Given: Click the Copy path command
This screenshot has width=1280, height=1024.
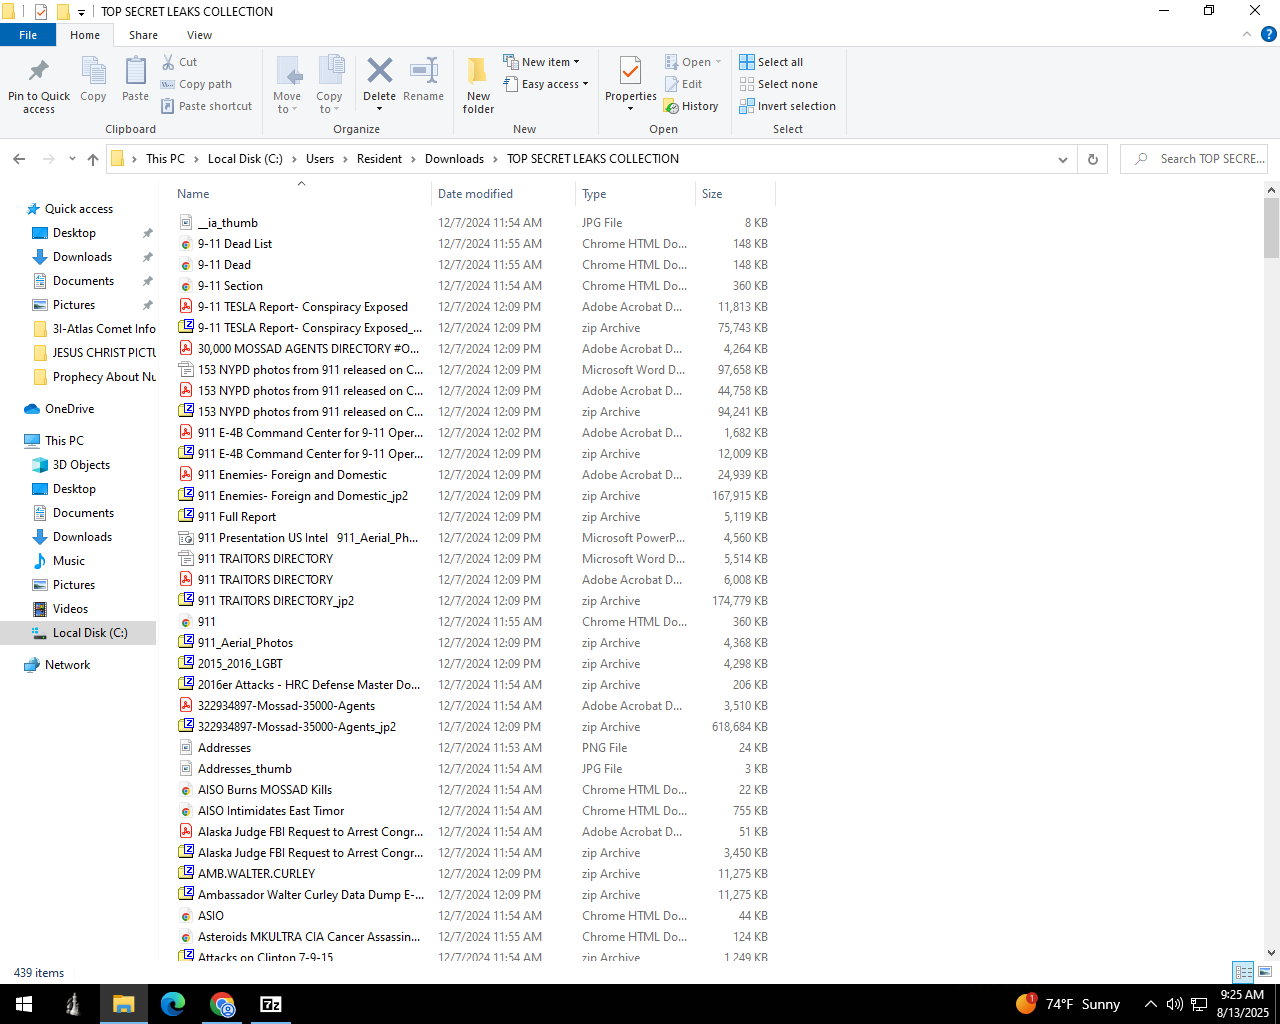Looking at the screenshot, I should 196,84.
